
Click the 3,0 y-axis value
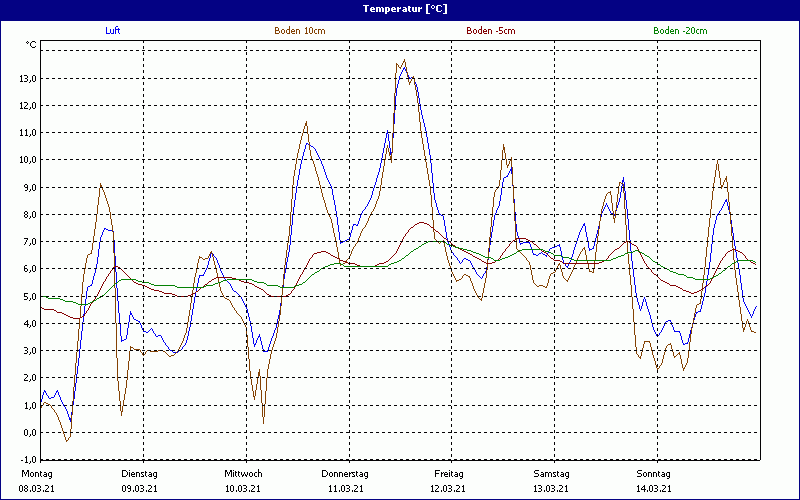pos(29,351)
